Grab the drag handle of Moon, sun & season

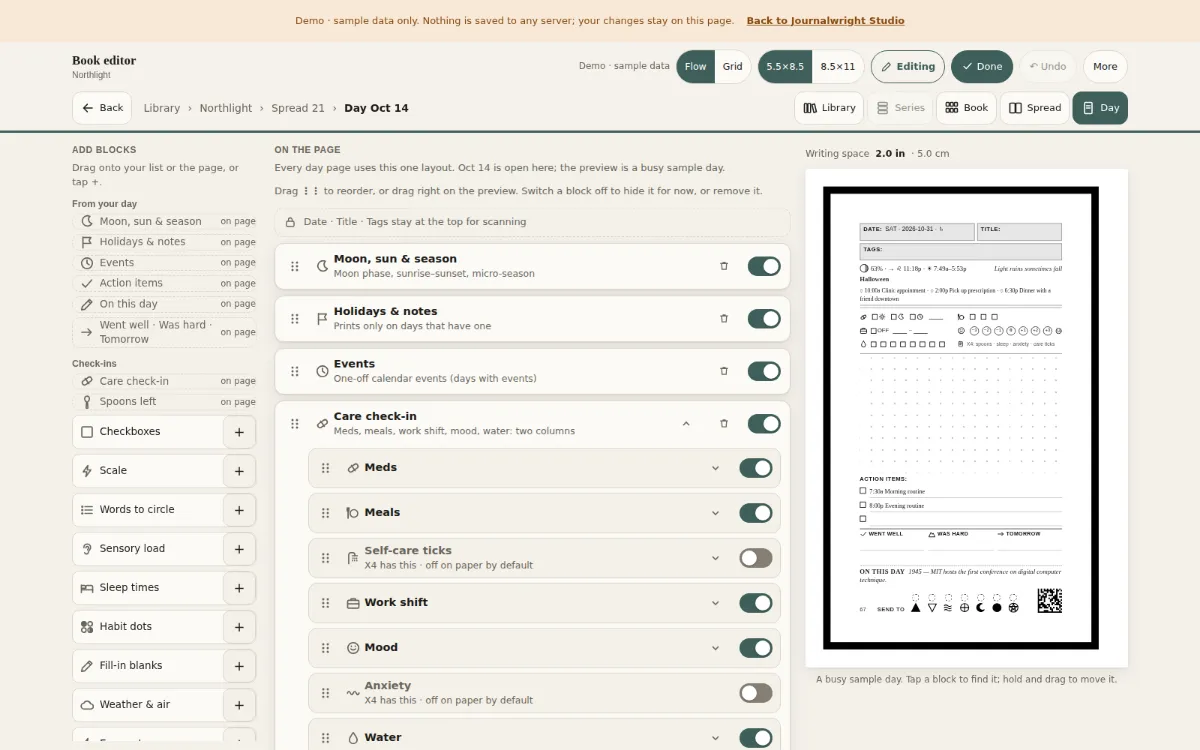[x=295, y=266]
